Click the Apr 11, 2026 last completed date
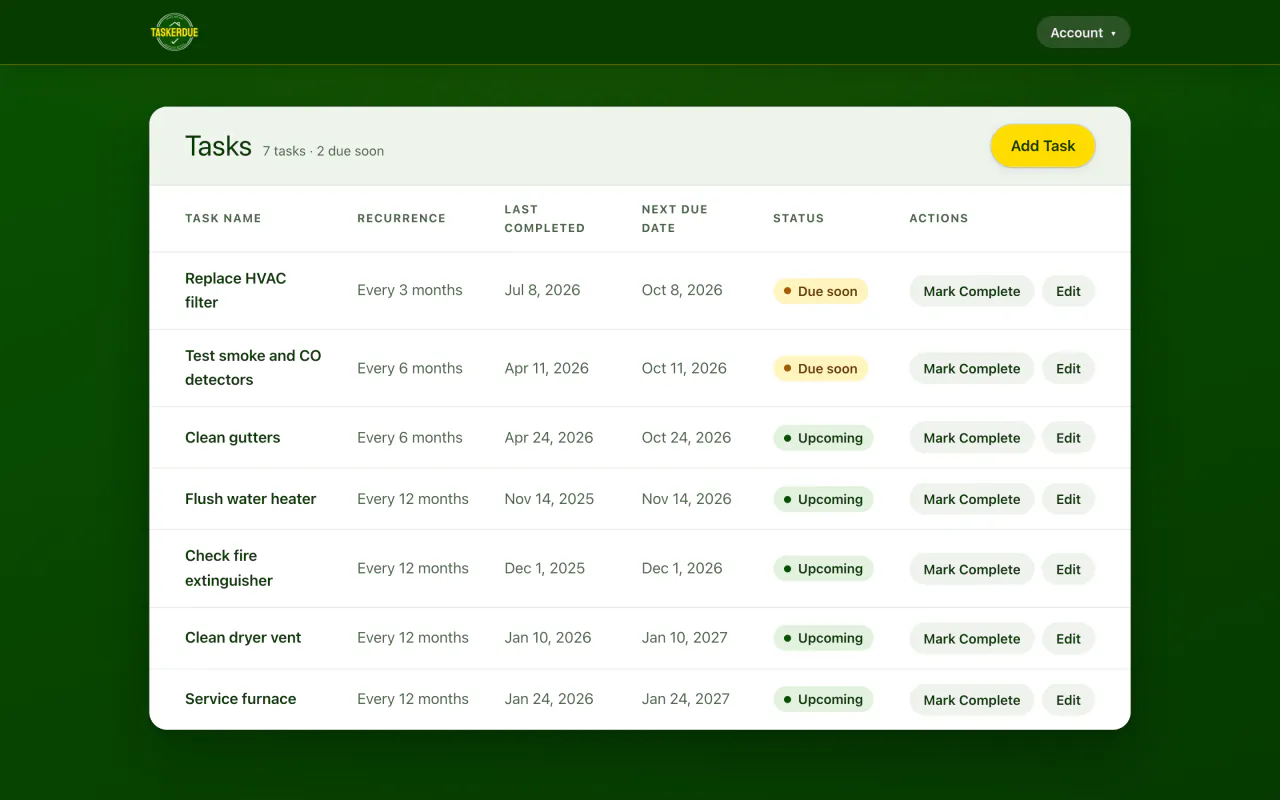 click(546, 368)
